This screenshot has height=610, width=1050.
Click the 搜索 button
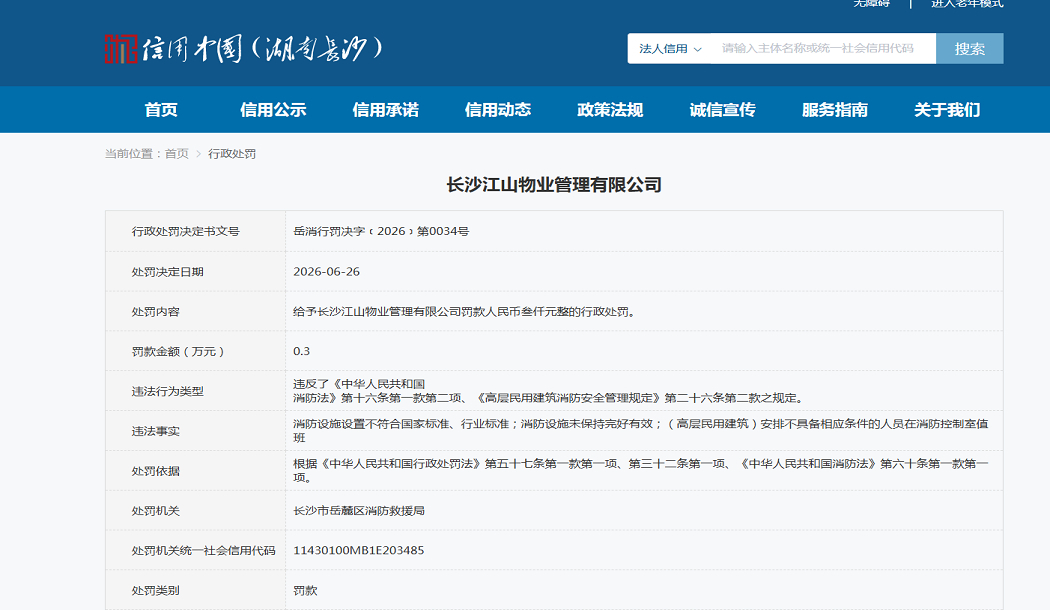click(970, 49)
